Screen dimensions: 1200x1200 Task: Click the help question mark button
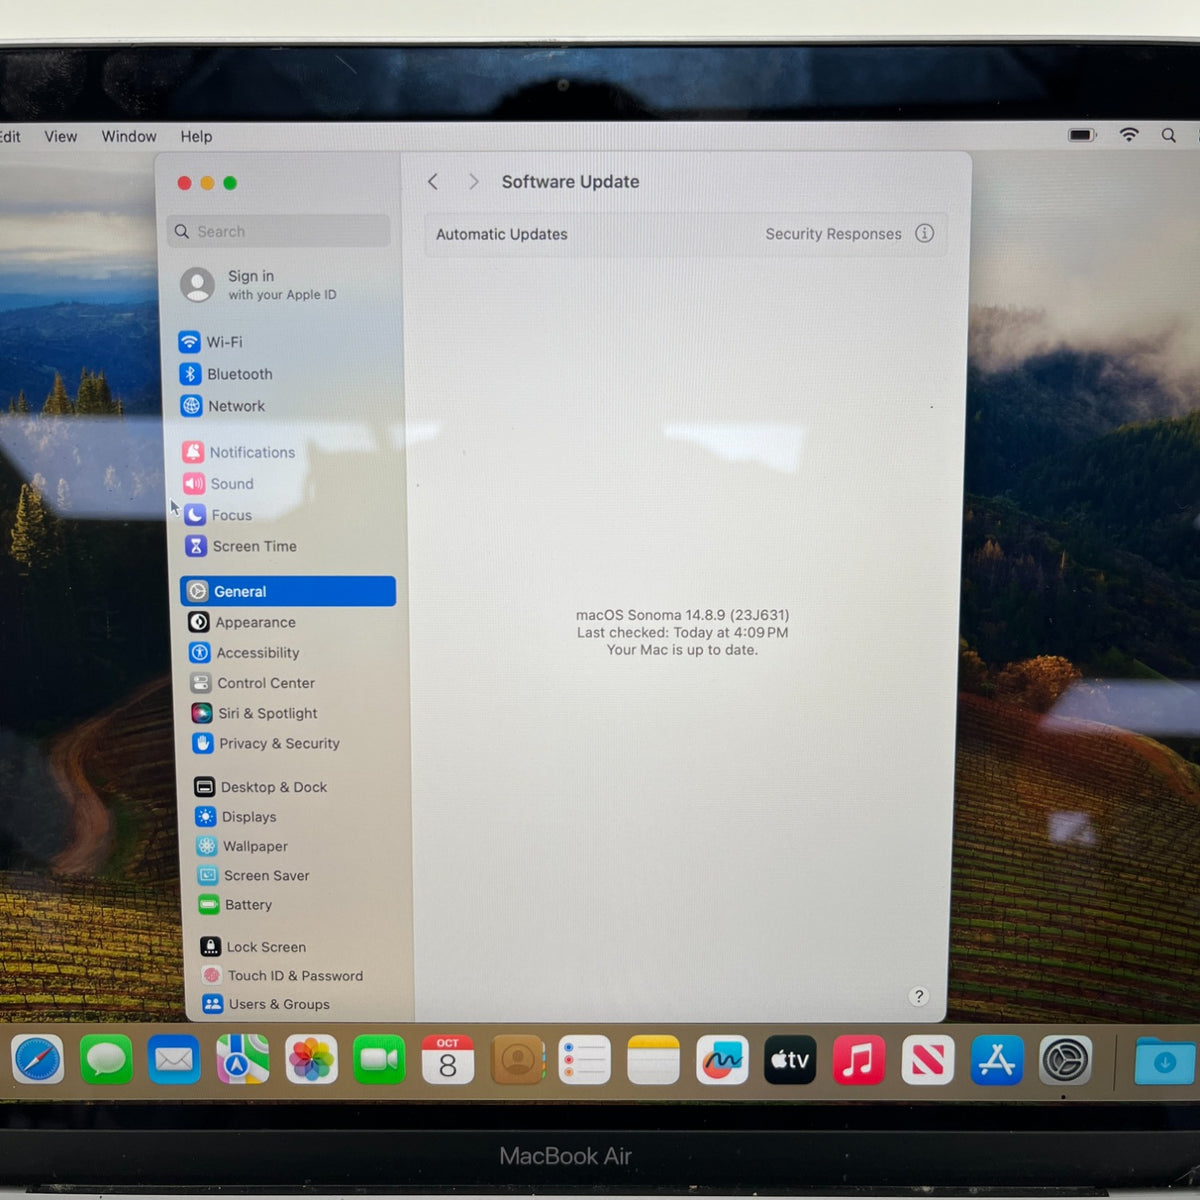[919, 996]
